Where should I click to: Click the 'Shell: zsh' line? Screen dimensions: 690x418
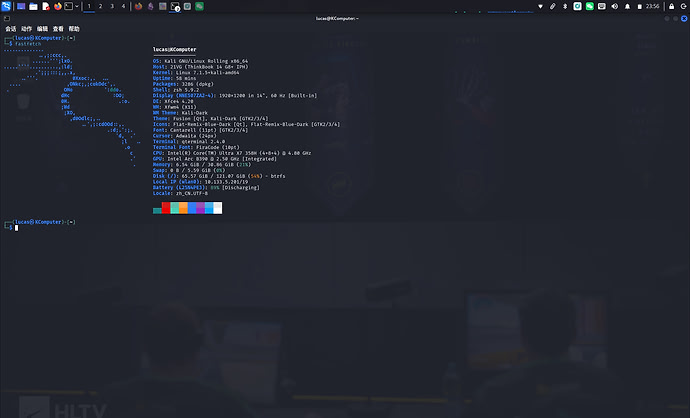pyautogui.click(x=176, y=90)
